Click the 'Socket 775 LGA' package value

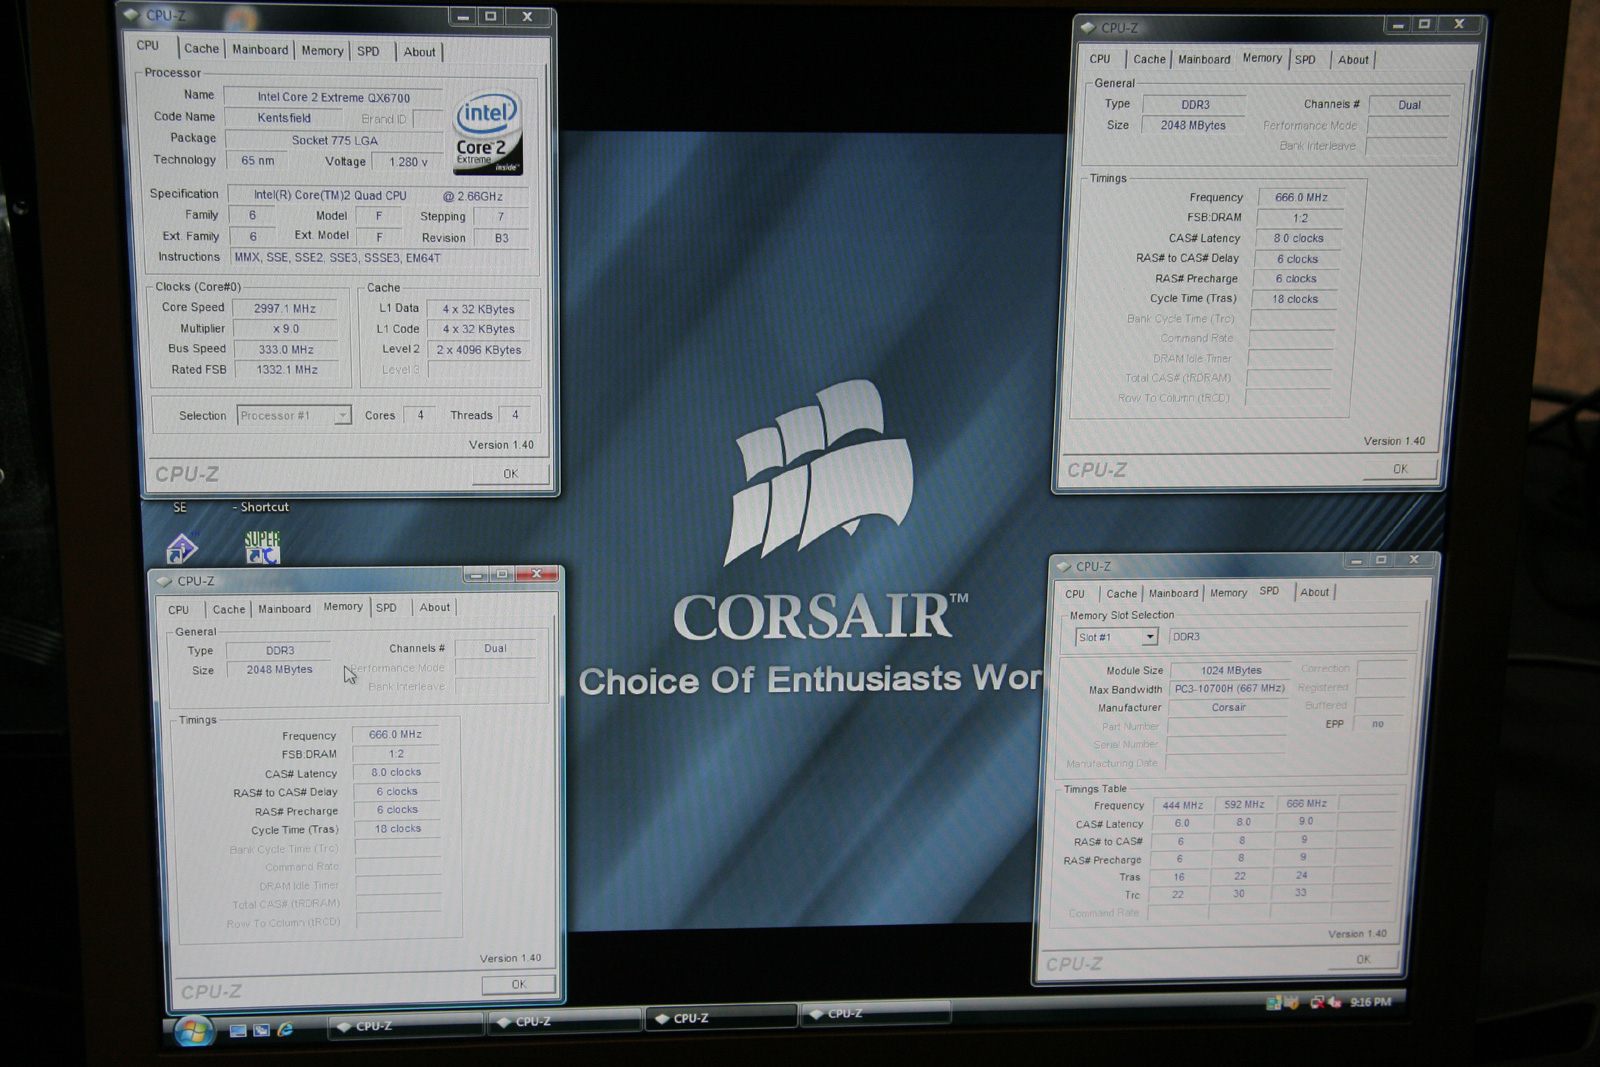335,140
